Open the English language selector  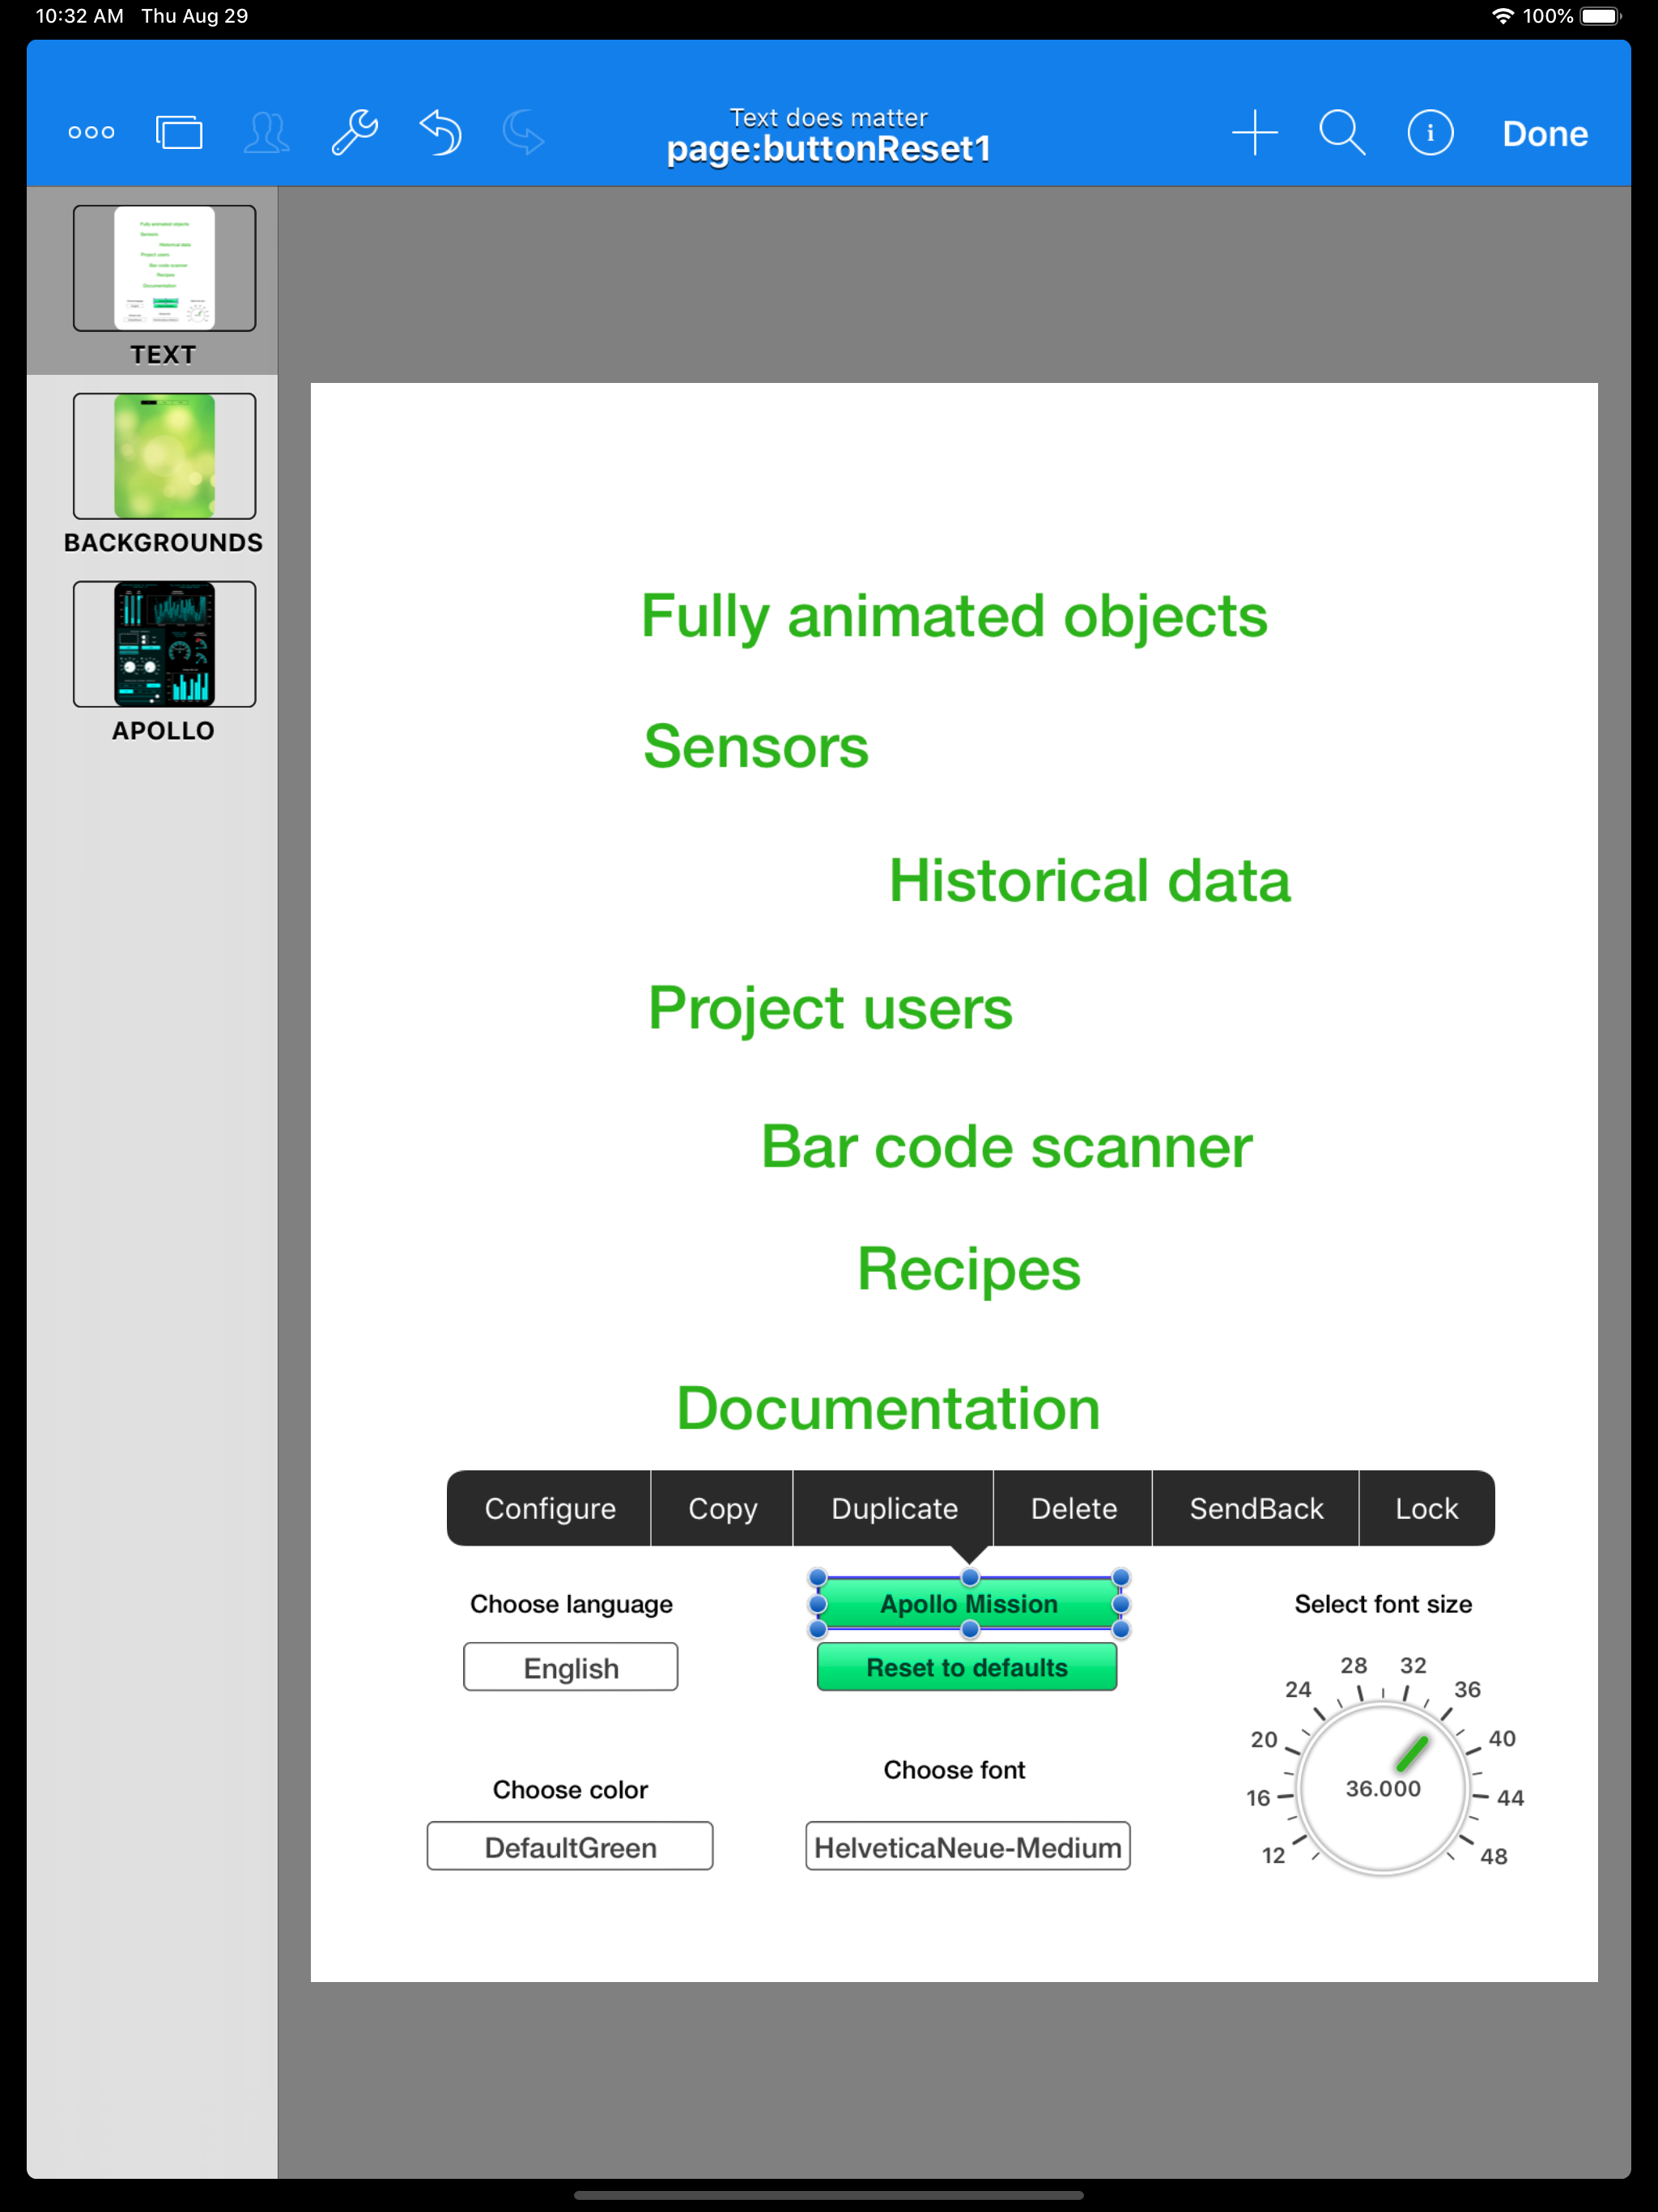[x=570, y=1667]
